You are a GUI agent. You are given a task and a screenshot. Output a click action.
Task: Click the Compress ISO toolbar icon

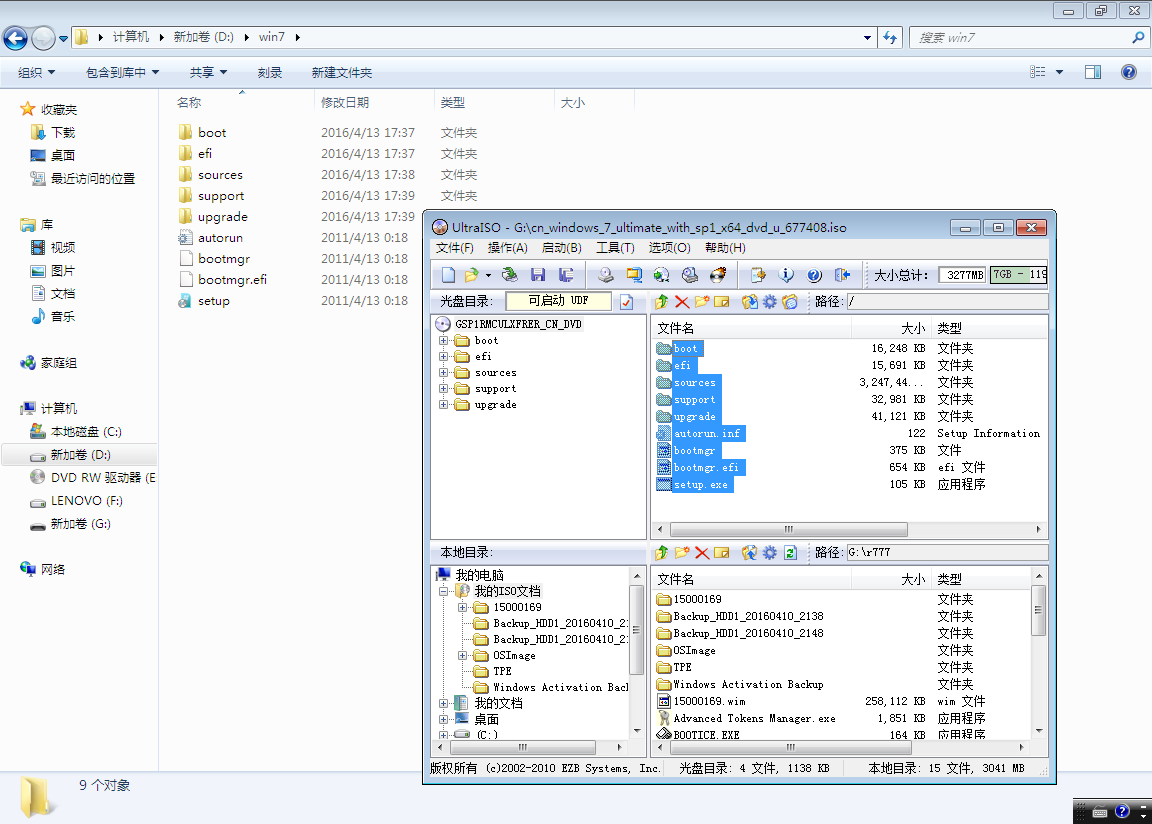tap(633, 275)
